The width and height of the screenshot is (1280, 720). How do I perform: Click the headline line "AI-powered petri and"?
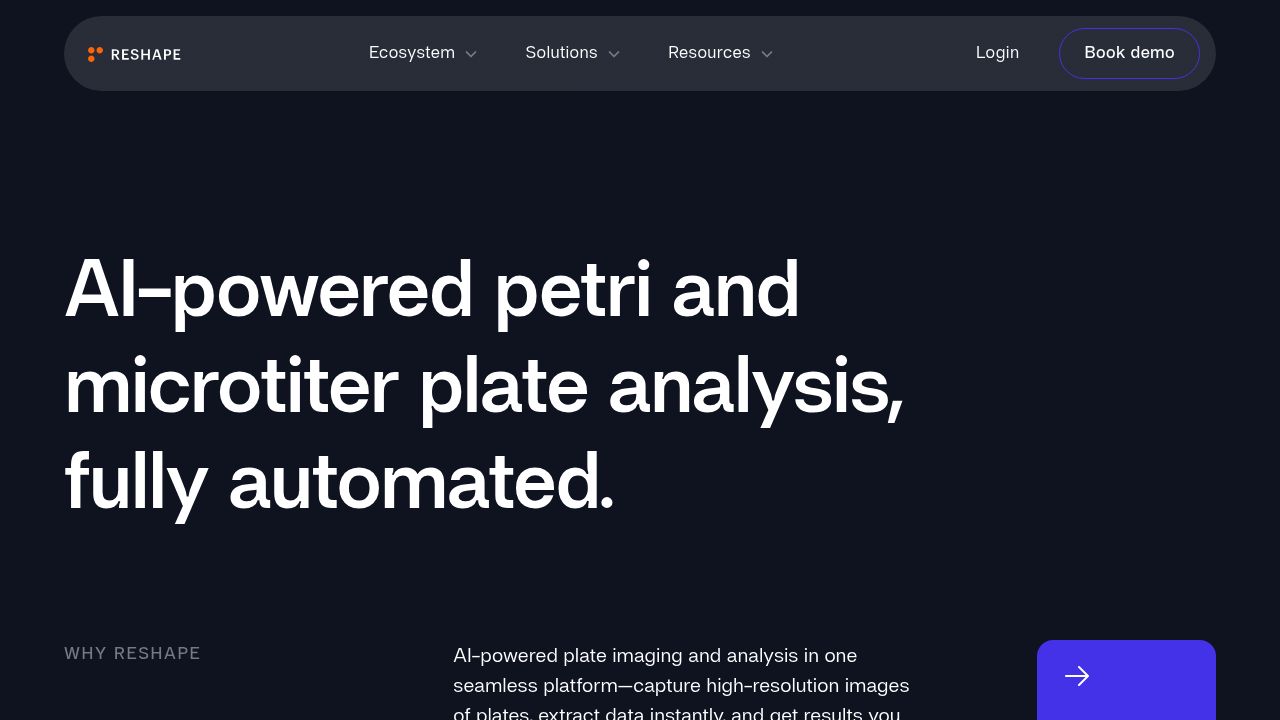pos(432,290)
